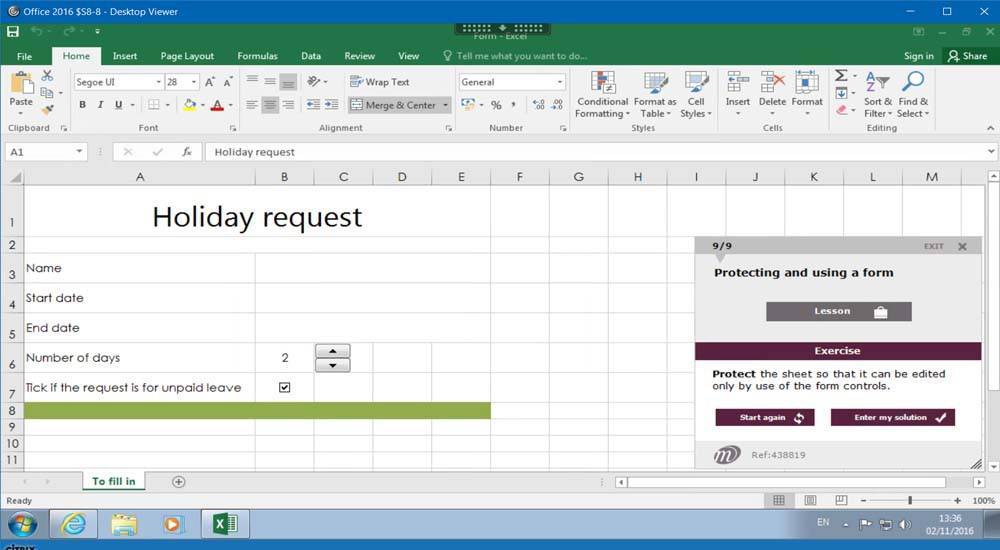The width and height of the screenshot is (1000, 550).
Task: Untick the unpaid leave checkbox
Action: pyautogui.click(x=284, y=387)
